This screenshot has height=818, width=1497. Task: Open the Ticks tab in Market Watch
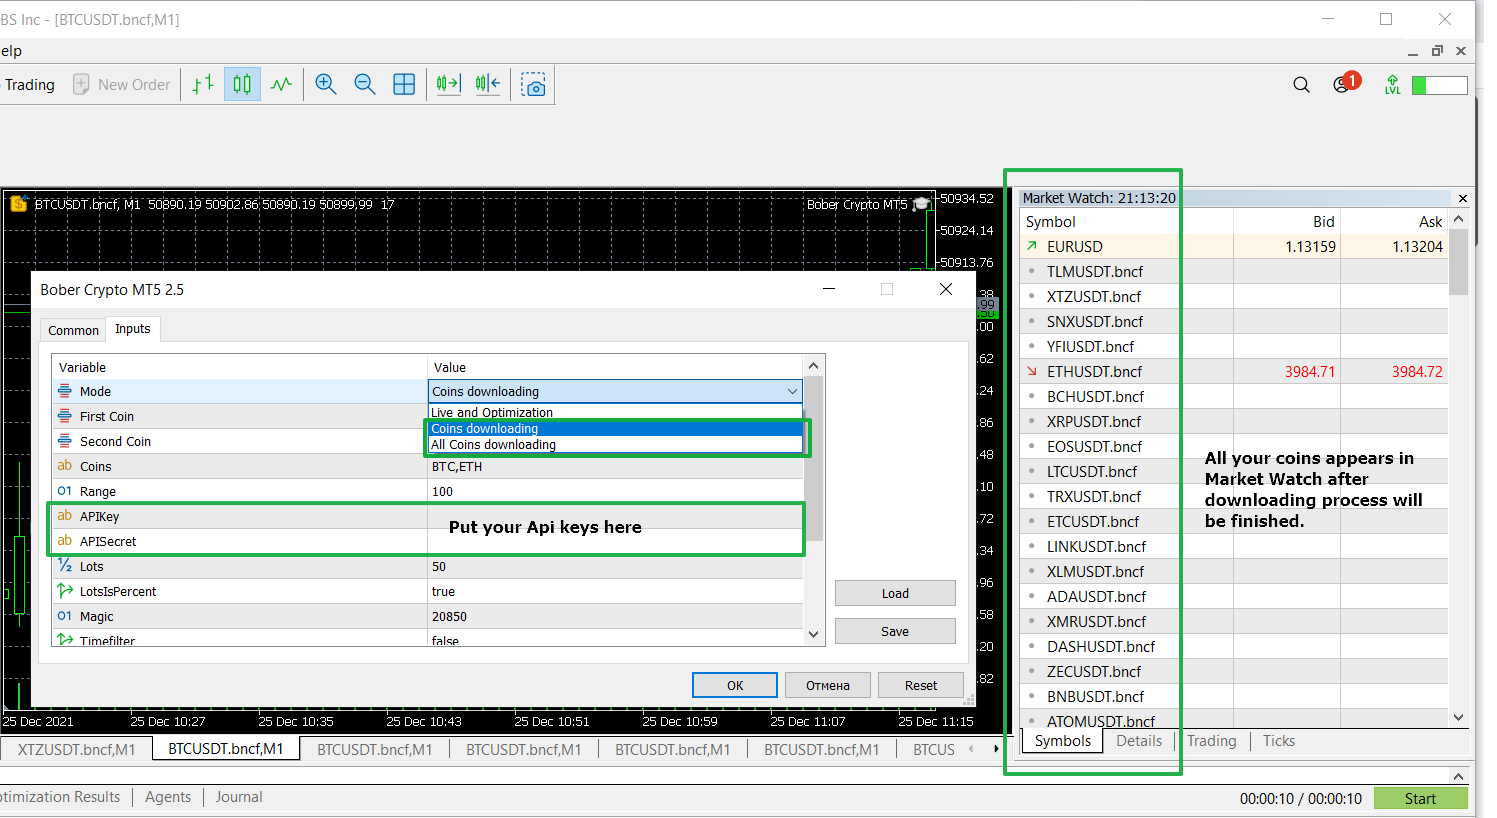(x=1279, y=741)
